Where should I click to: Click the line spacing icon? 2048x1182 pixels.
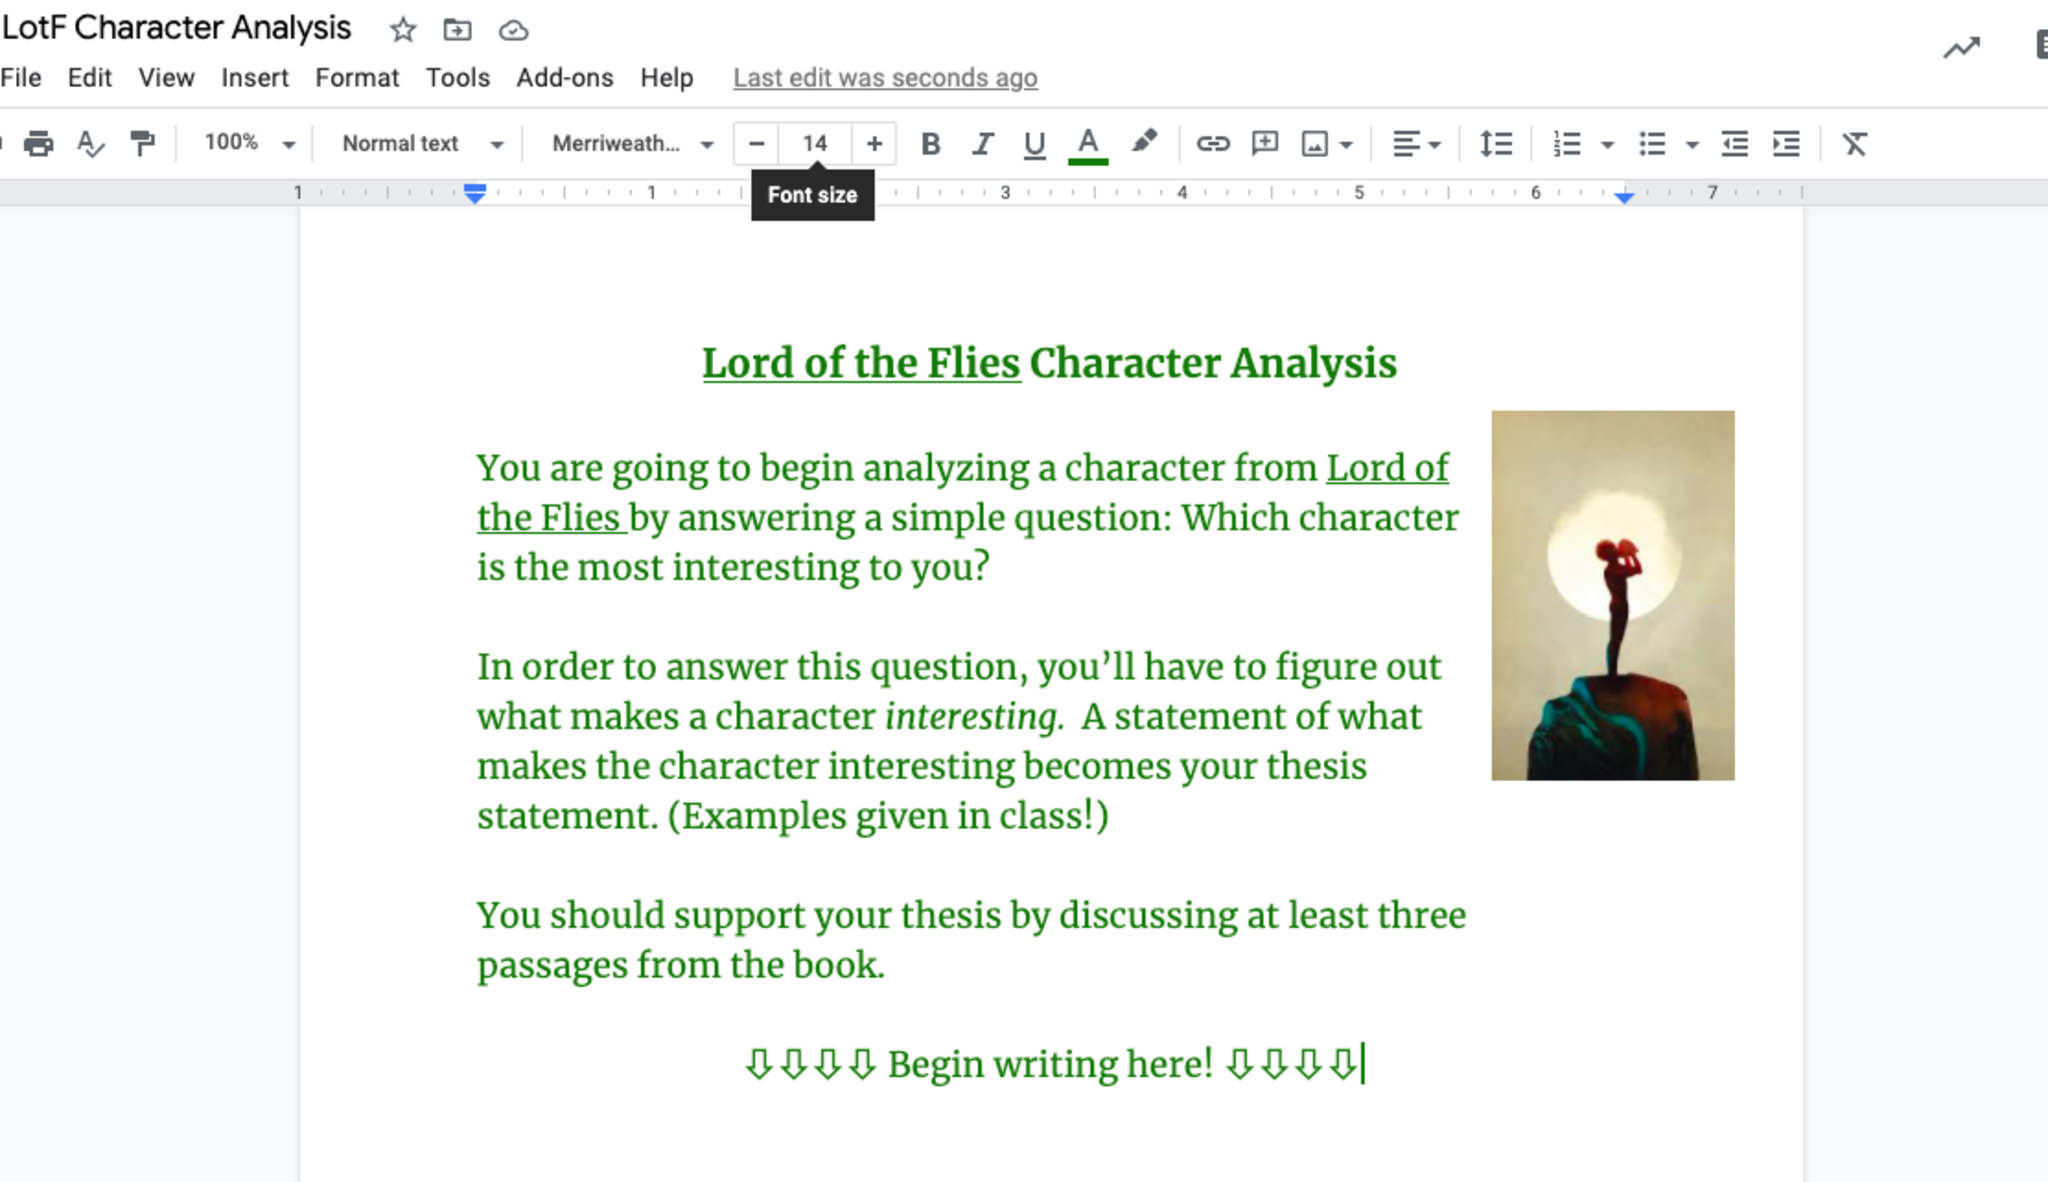[1496, 144]
